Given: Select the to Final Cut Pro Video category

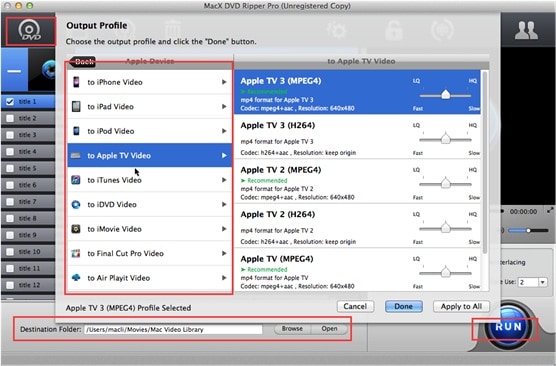Looking at the screenshot, I should 149,253.
